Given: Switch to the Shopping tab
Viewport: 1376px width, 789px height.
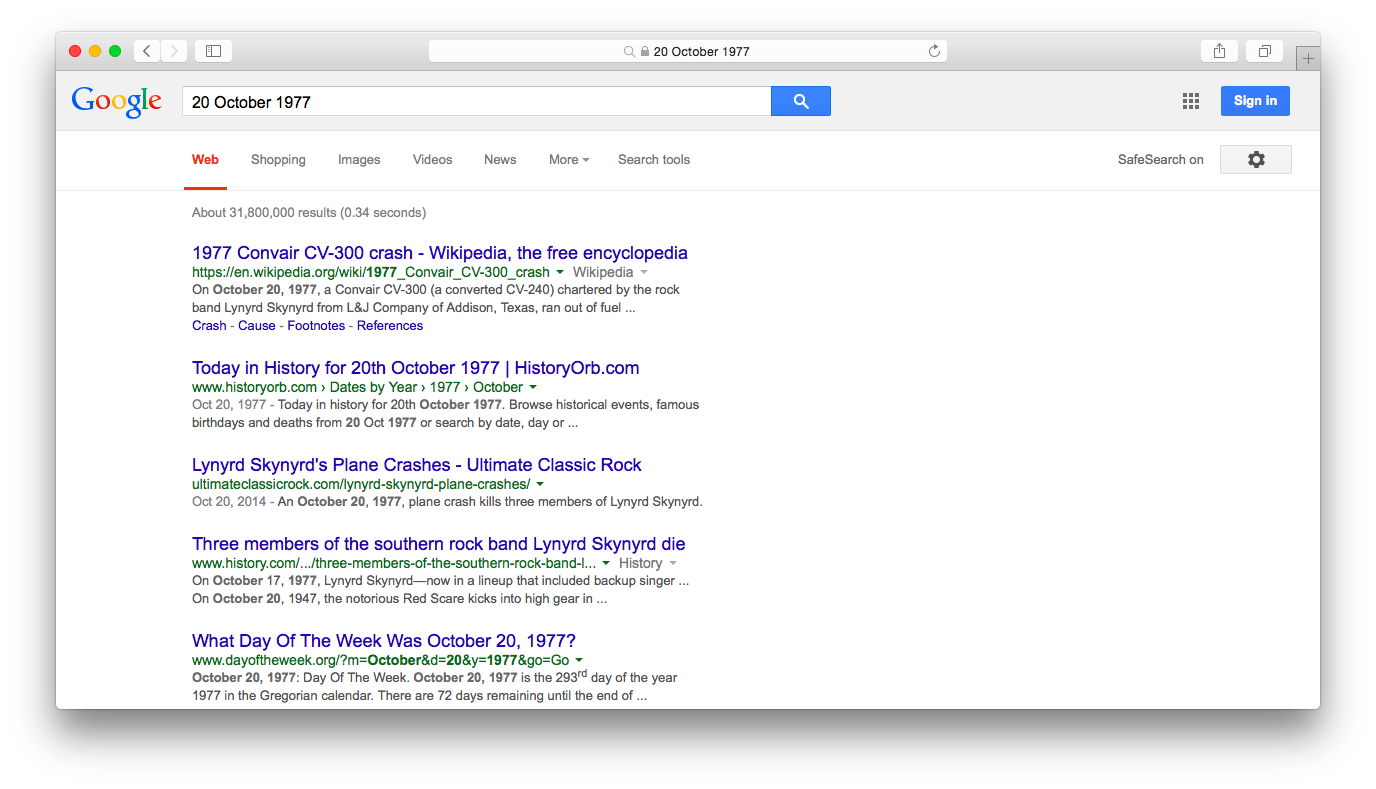Looking at the screenshot, I should (278, 159).
